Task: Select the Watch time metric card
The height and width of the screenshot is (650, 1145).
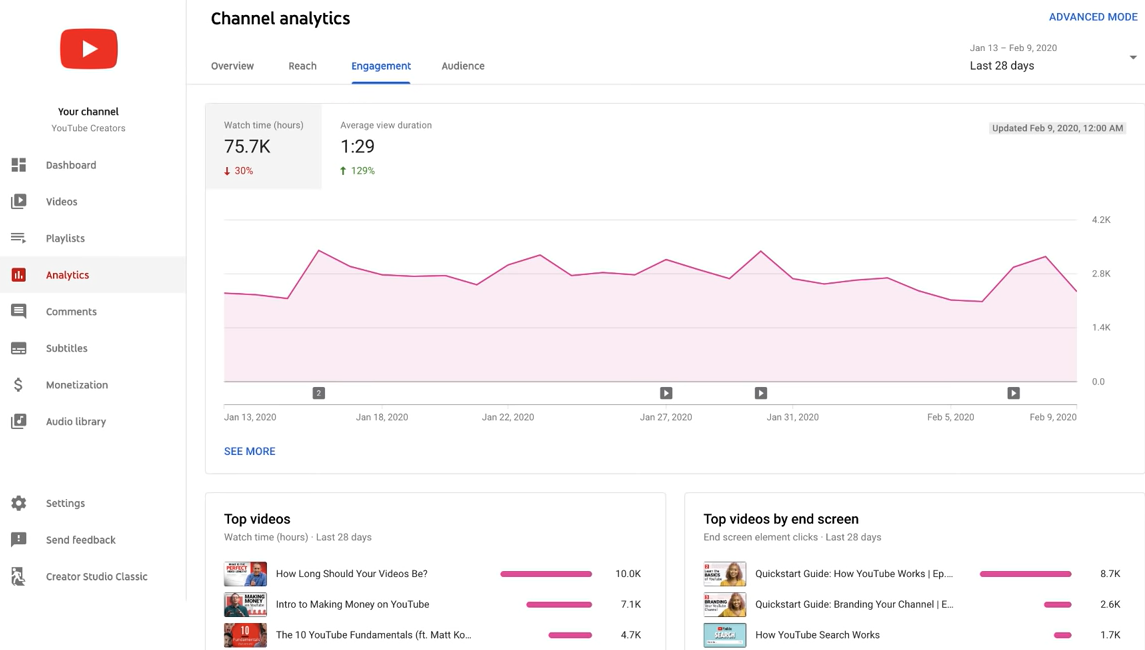Action: tap(263, 146)
